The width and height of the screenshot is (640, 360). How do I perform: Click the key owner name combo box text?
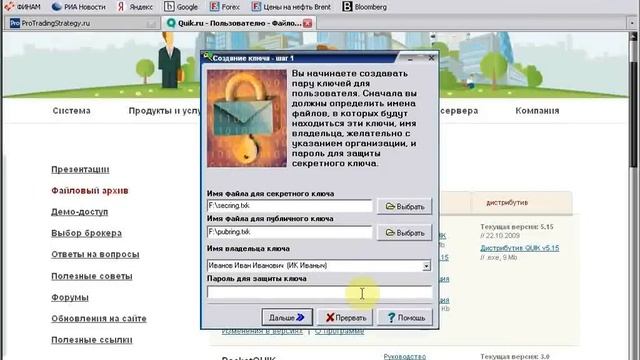click(314, 266)
